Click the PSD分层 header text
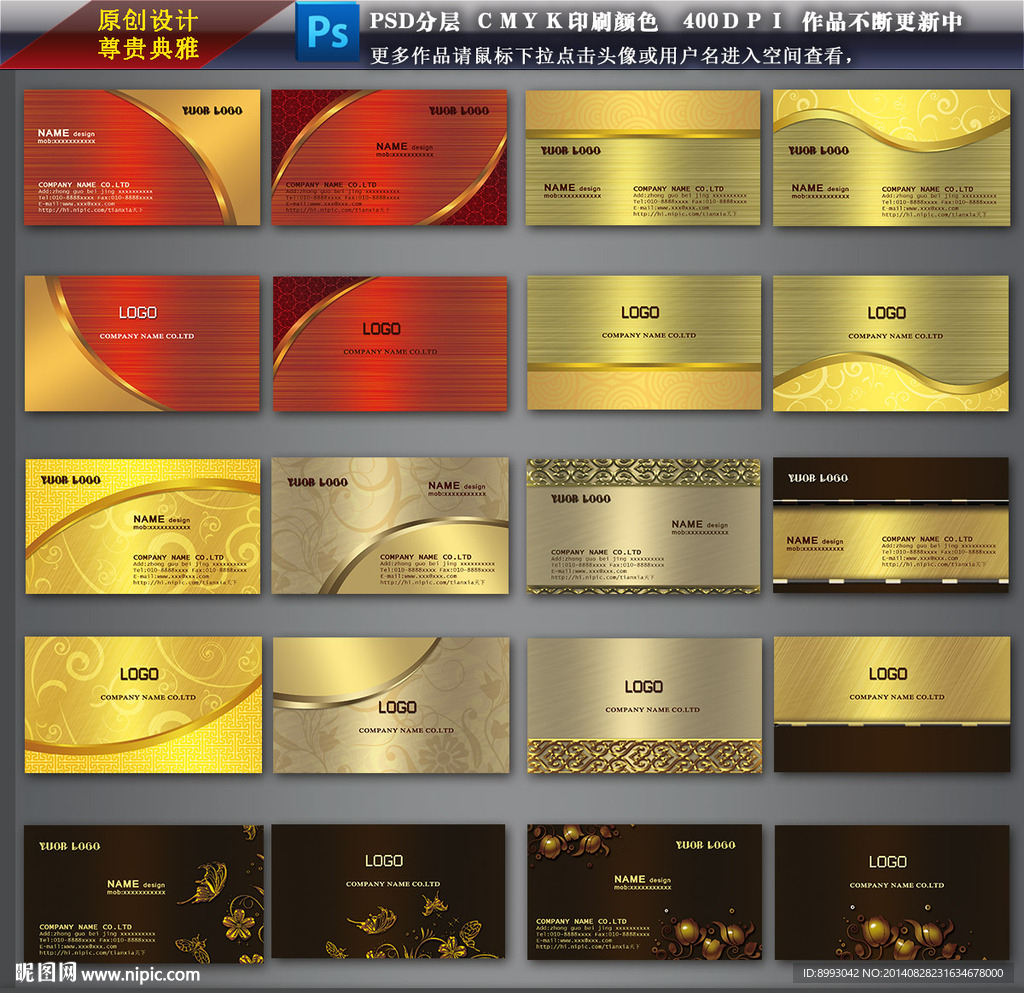Screen dimensions: 1024x993 click(x=415, y=21)
